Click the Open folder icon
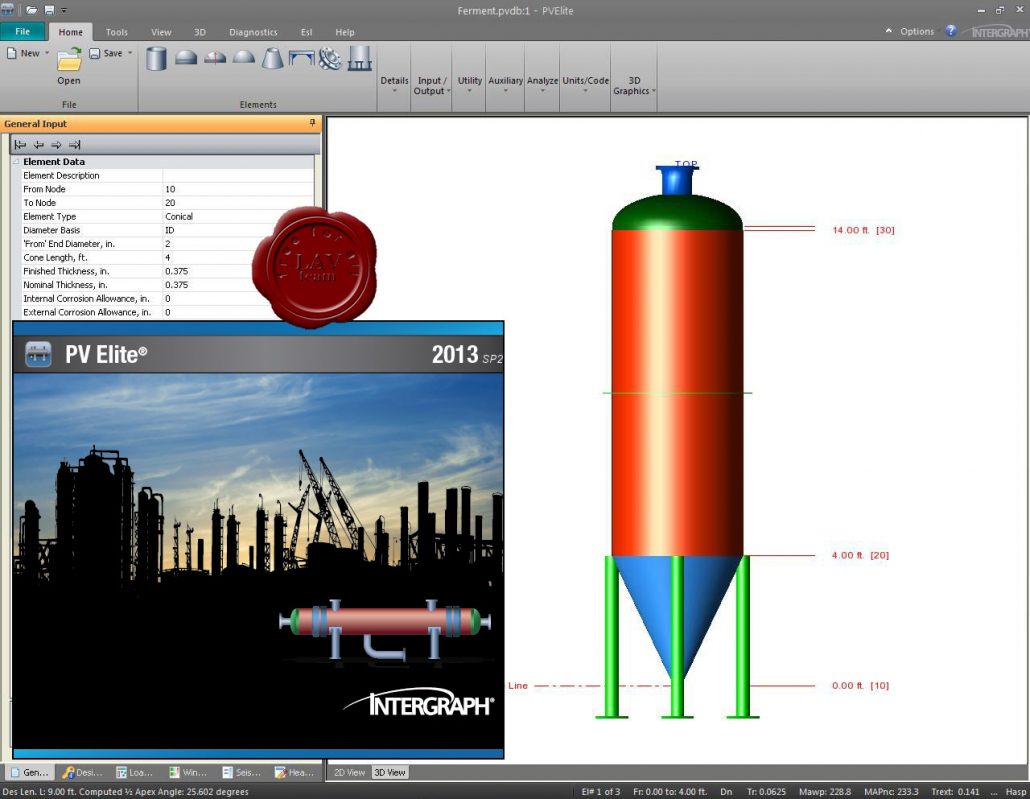The width and height of the screenshot is (1030, 799). 69,59
